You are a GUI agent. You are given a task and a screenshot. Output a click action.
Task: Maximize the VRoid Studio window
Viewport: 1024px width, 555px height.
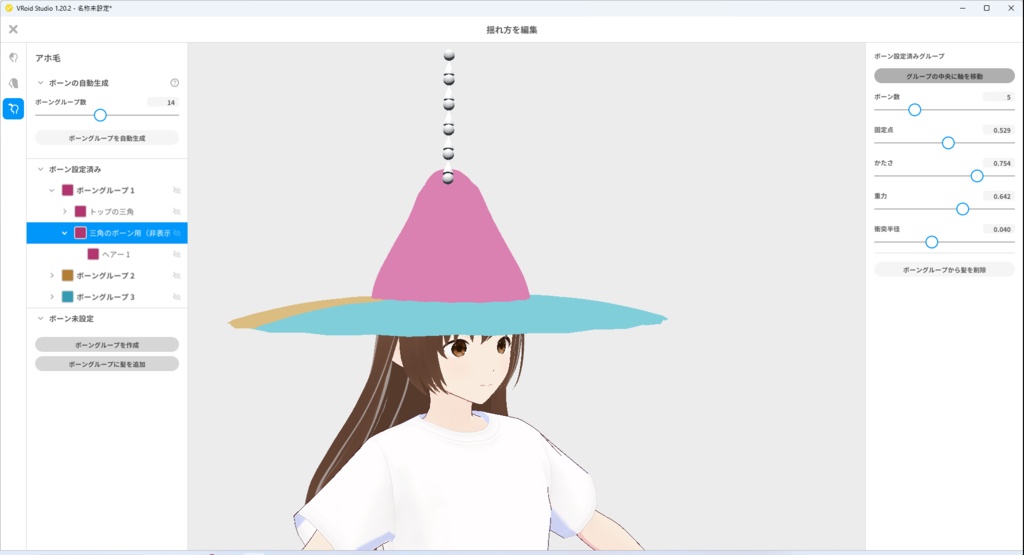[x=987, y=8]
